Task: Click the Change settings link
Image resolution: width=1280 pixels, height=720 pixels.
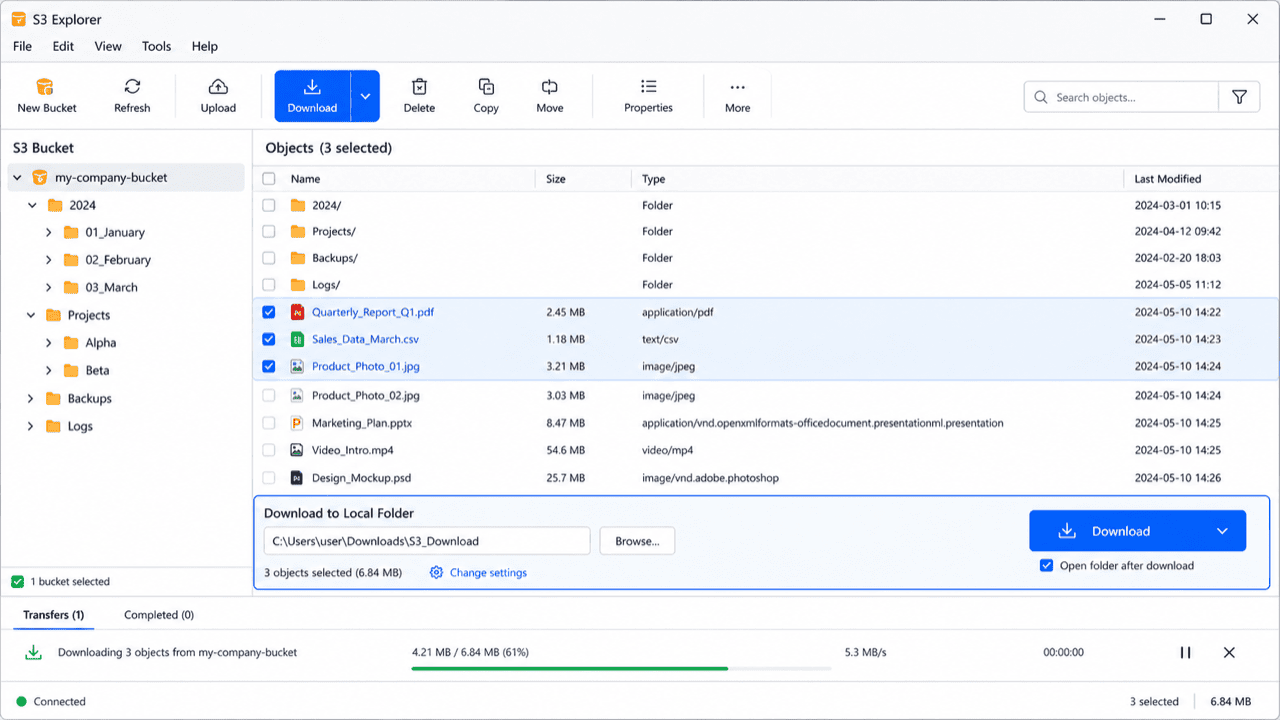Action: pos(488,573)
